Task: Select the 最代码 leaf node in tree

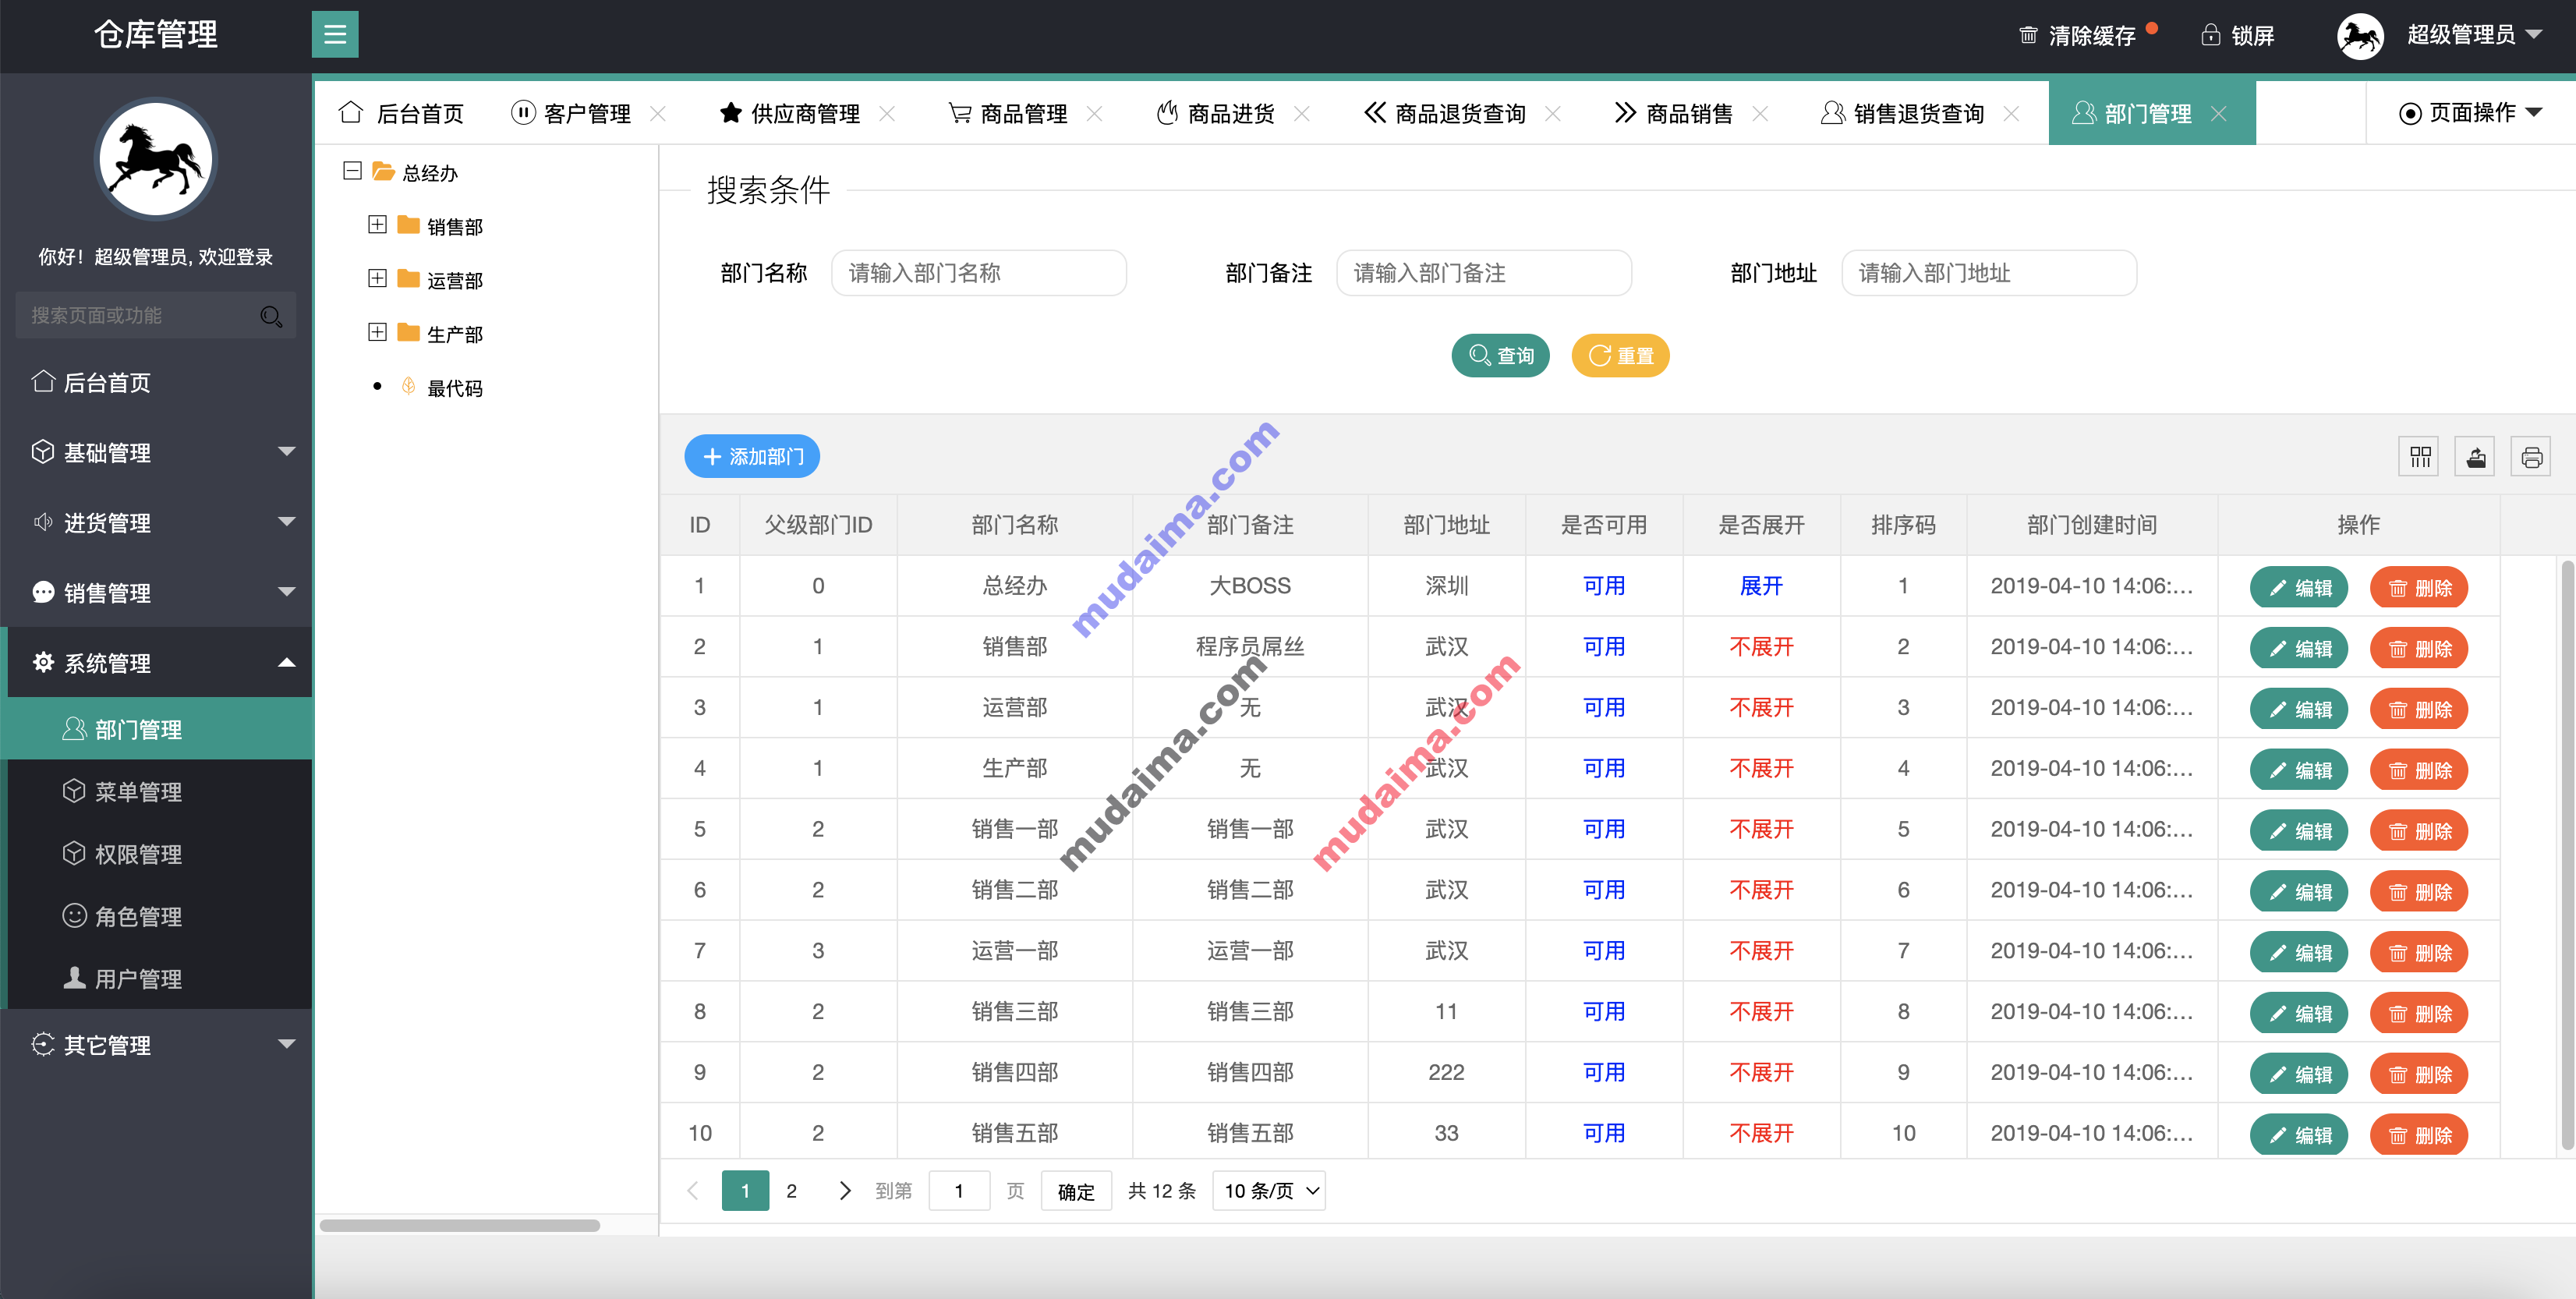Action: 455,388
